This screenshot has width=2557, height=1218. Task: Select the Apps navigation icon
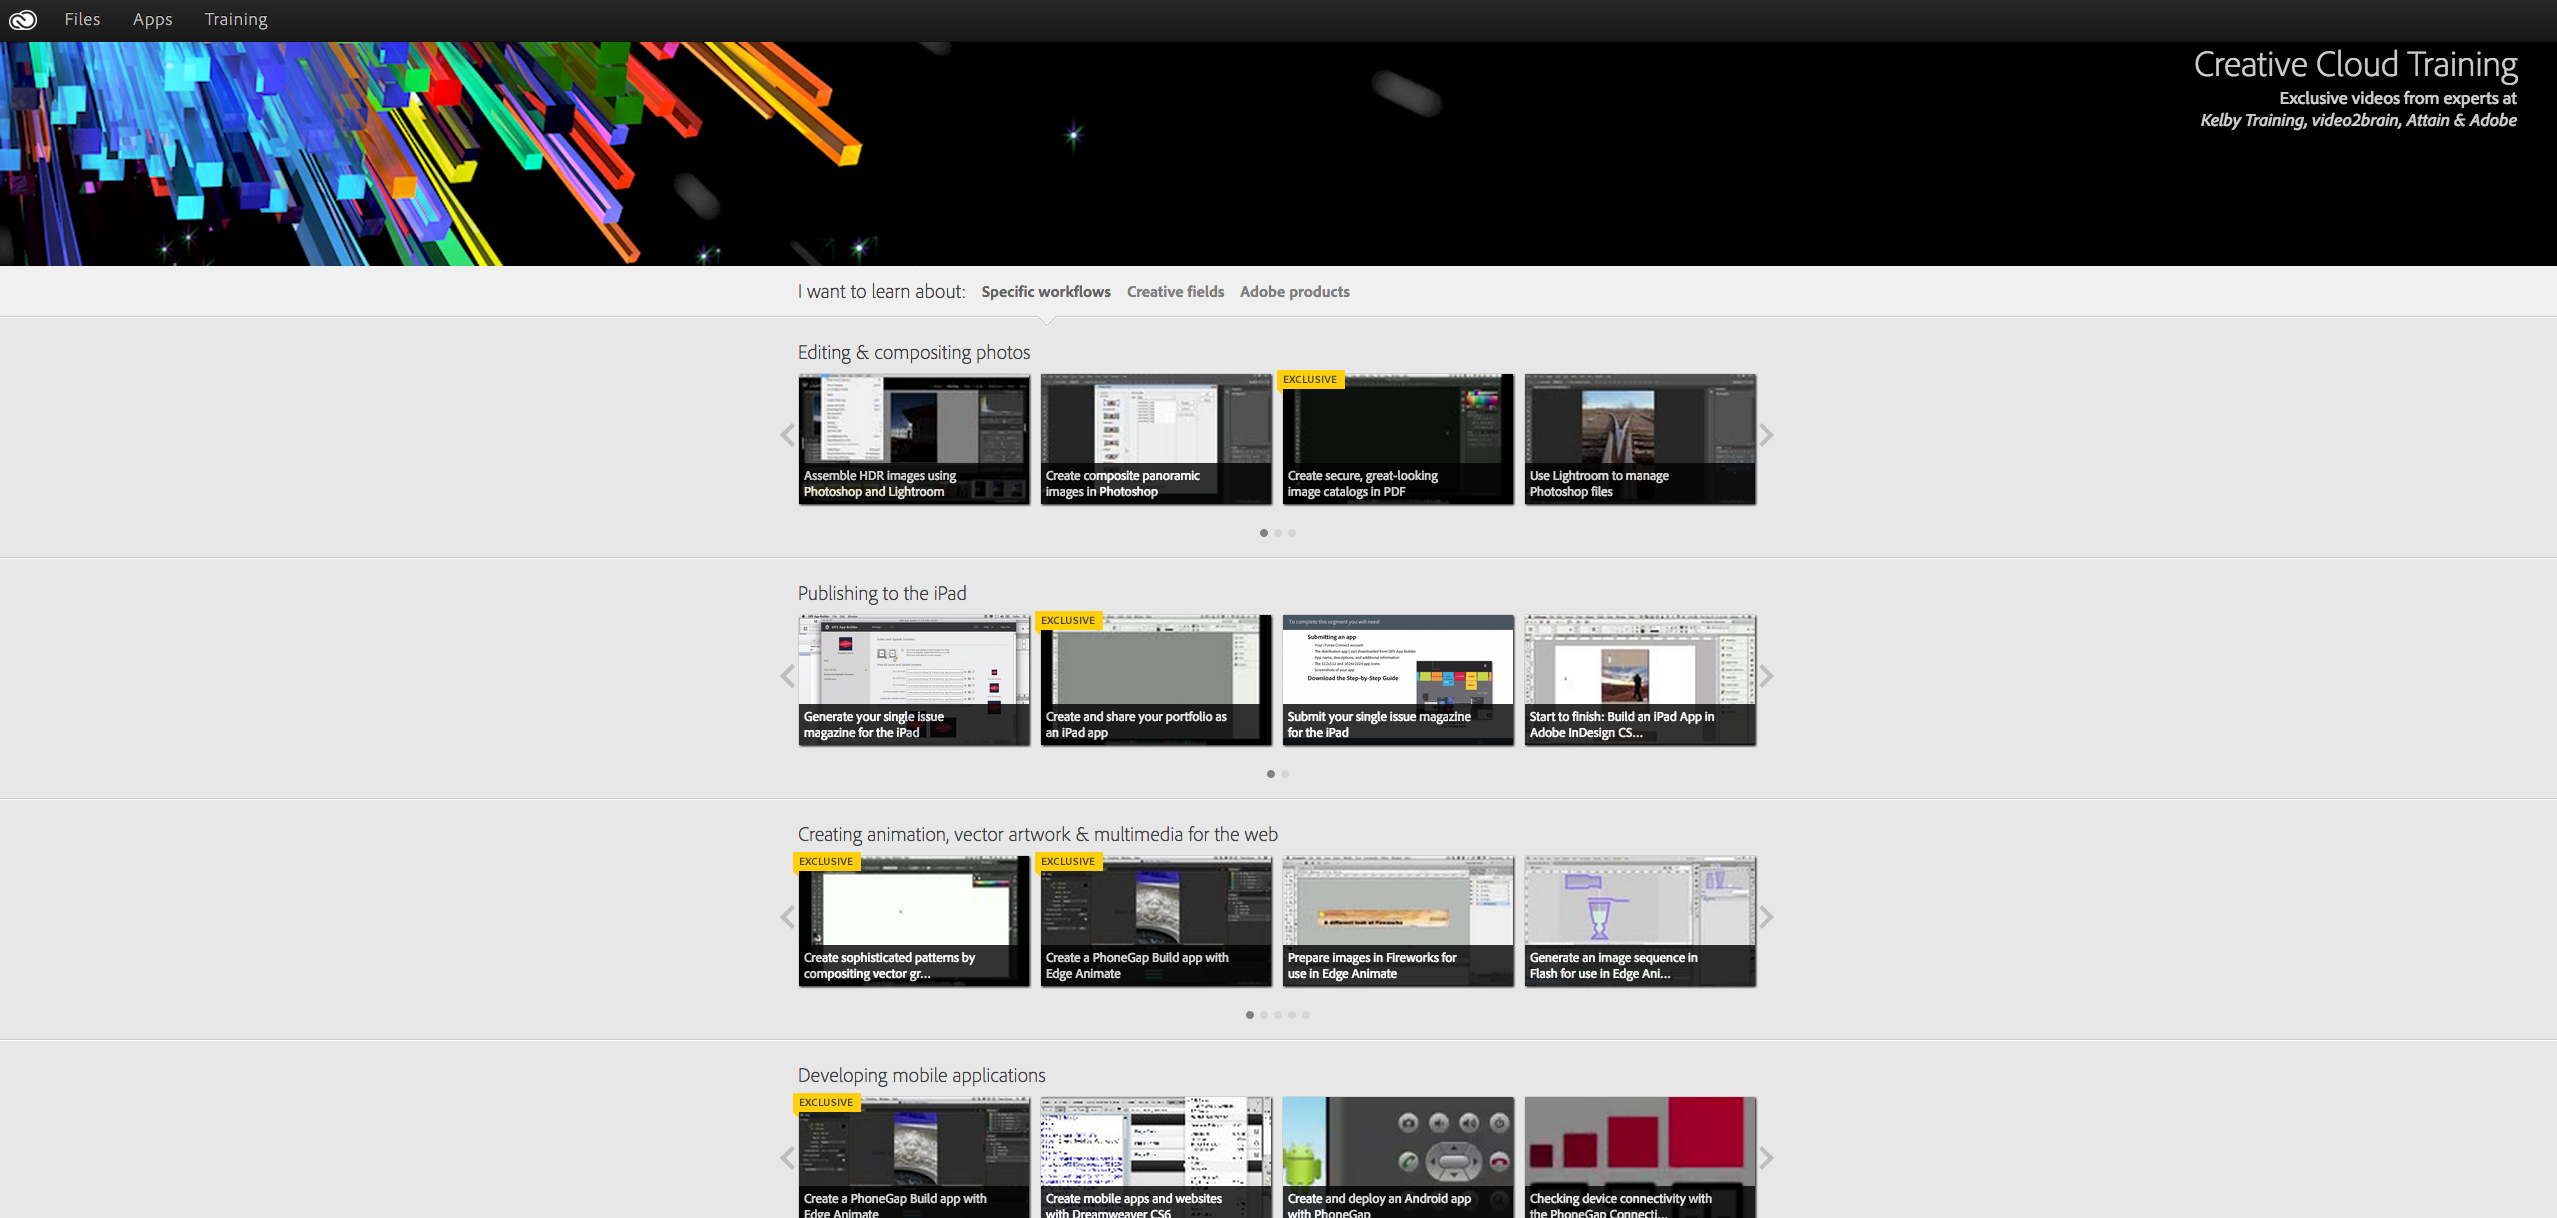click(150, 20)
